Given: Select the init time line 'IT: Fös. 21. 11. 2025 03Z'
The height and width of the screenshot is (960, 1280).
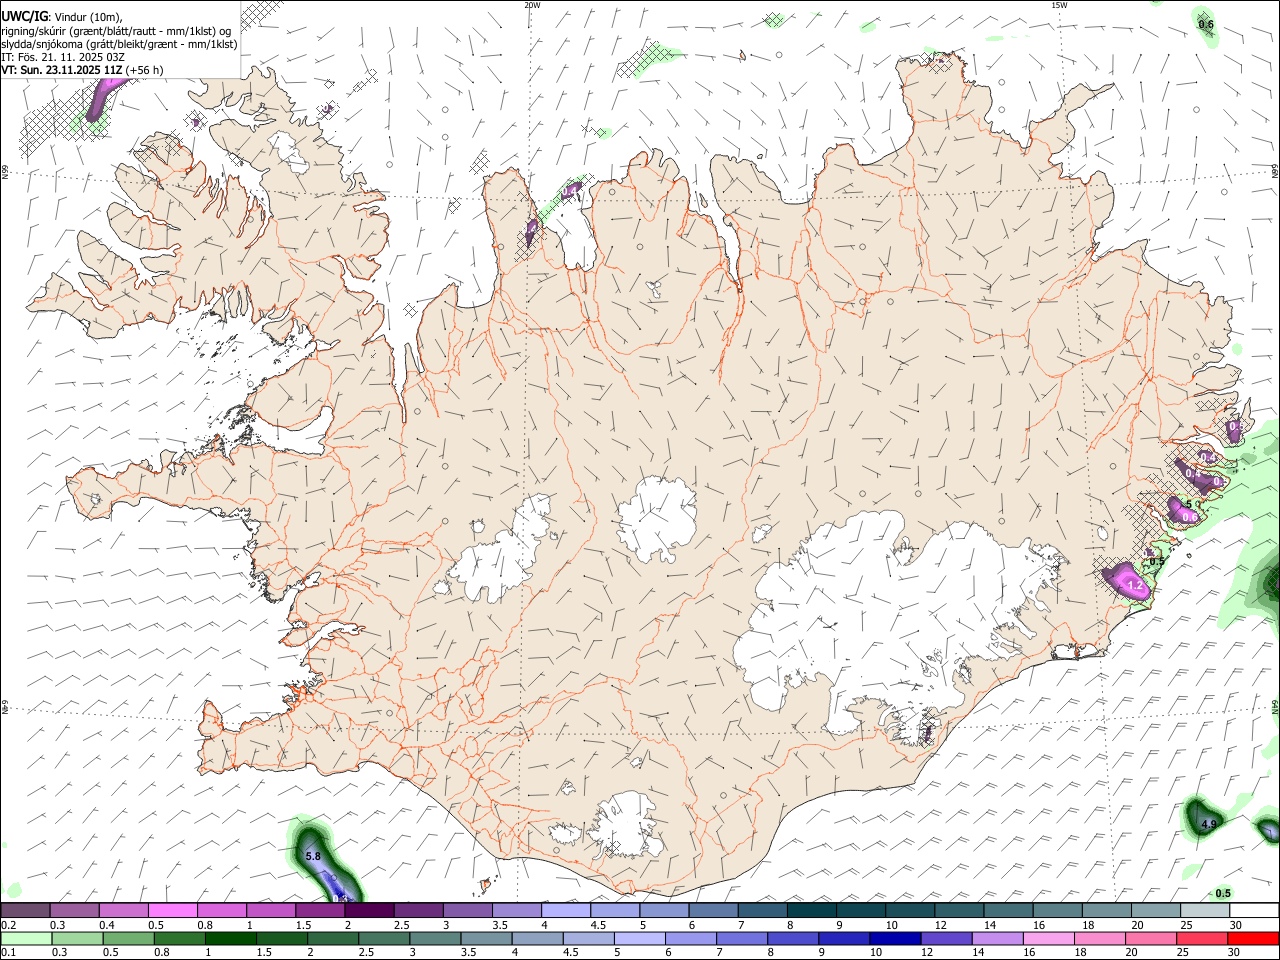Looking at the screenshot, I should (63, 57).
